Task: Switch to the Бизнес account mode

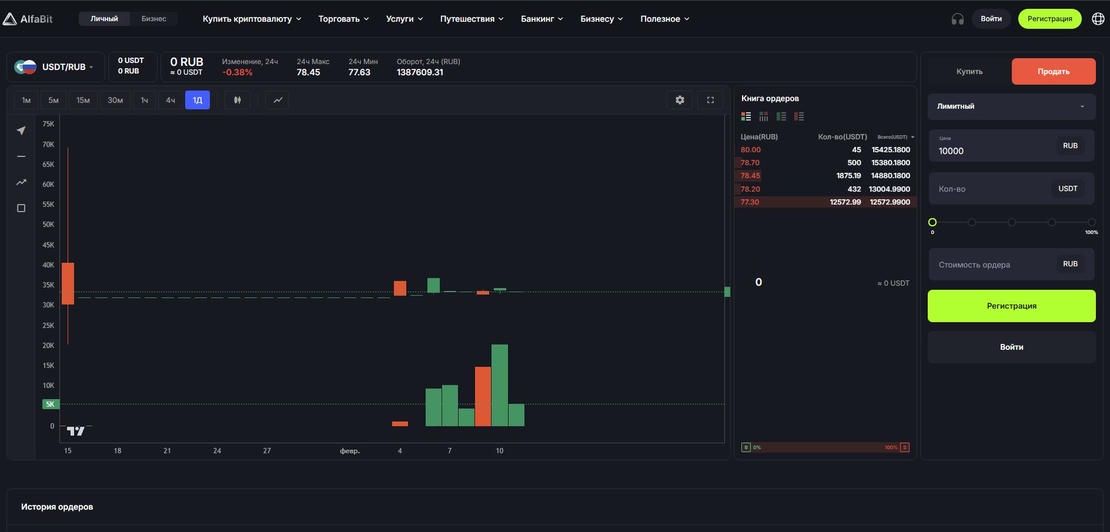Action: (154, 19)
